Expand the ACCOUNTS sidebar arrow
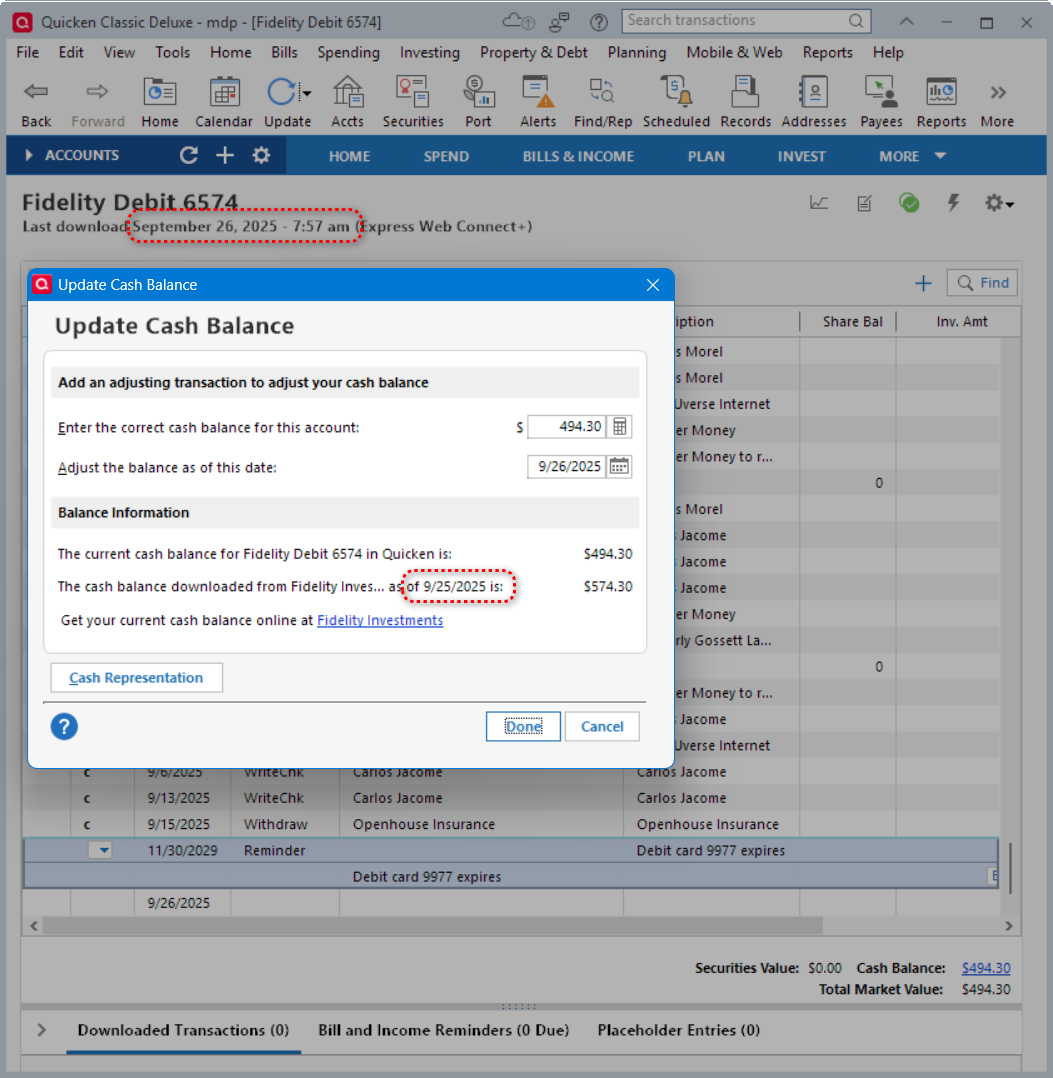Image resolution: width=1053 pixels, height=1078 pixels. [29, 155]
